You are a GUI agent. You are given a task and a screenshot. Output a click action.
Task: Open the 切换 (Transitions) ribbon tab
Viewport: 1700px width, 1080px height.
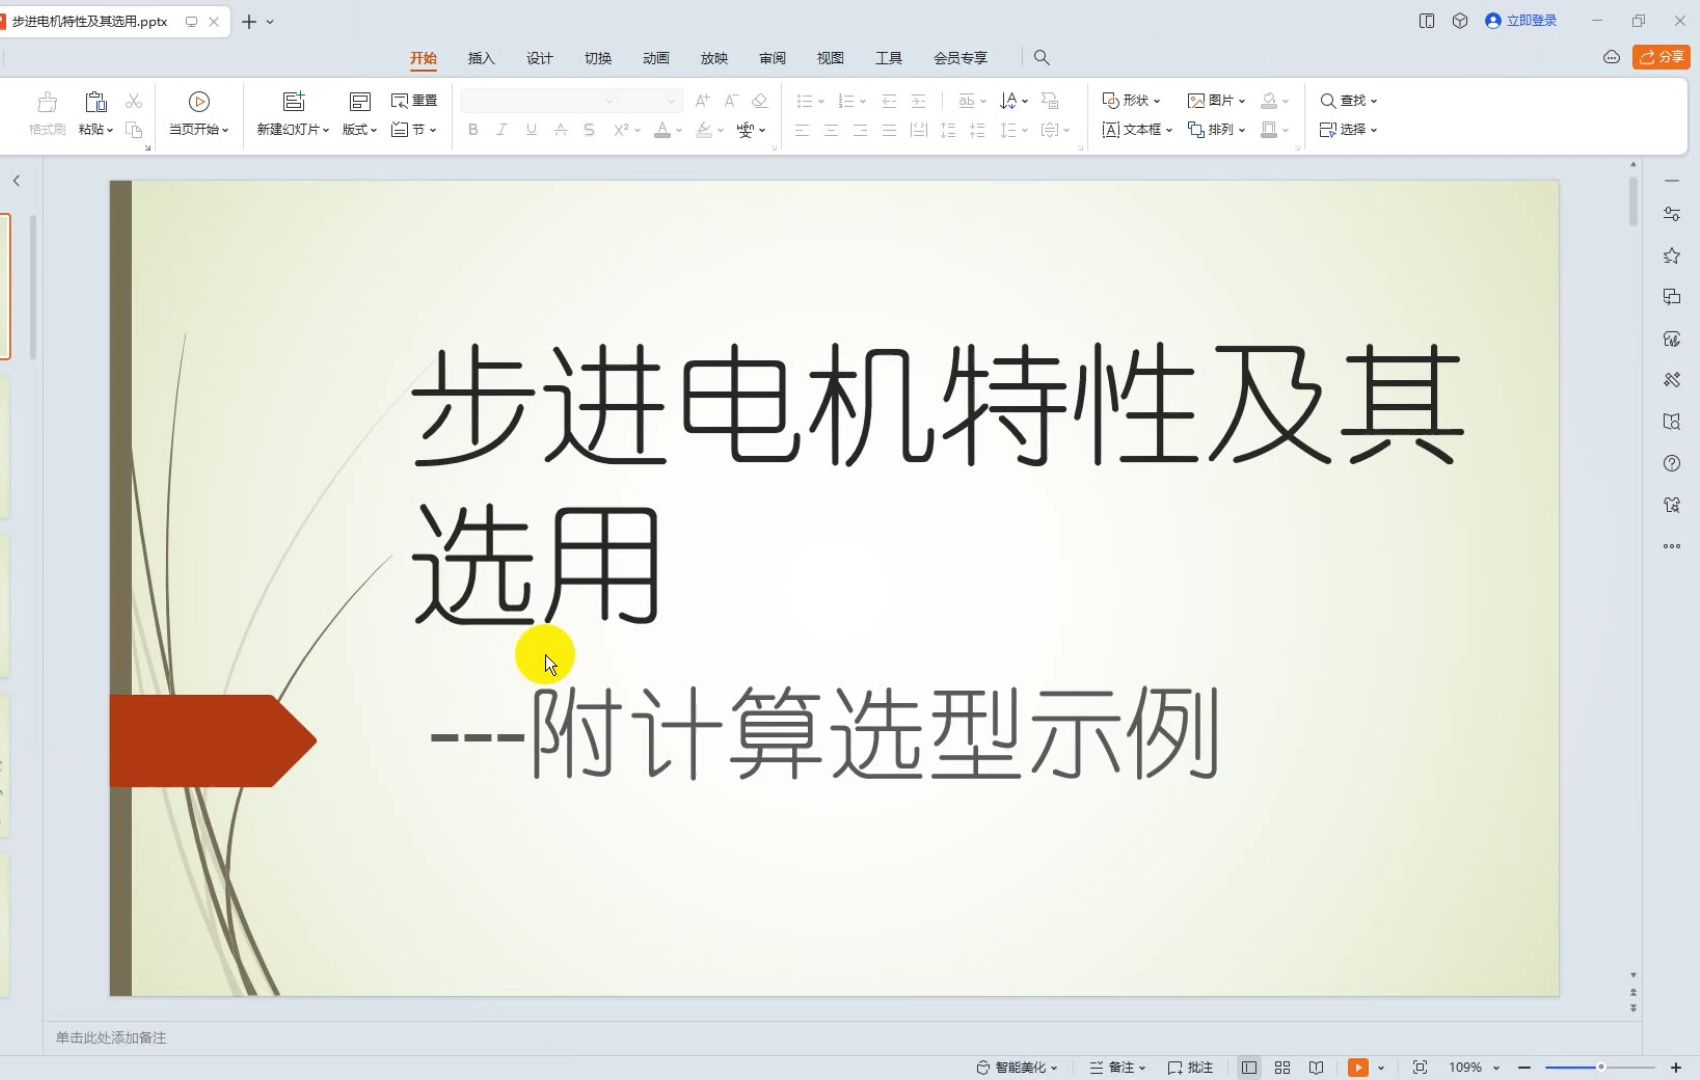coord(597,58)
